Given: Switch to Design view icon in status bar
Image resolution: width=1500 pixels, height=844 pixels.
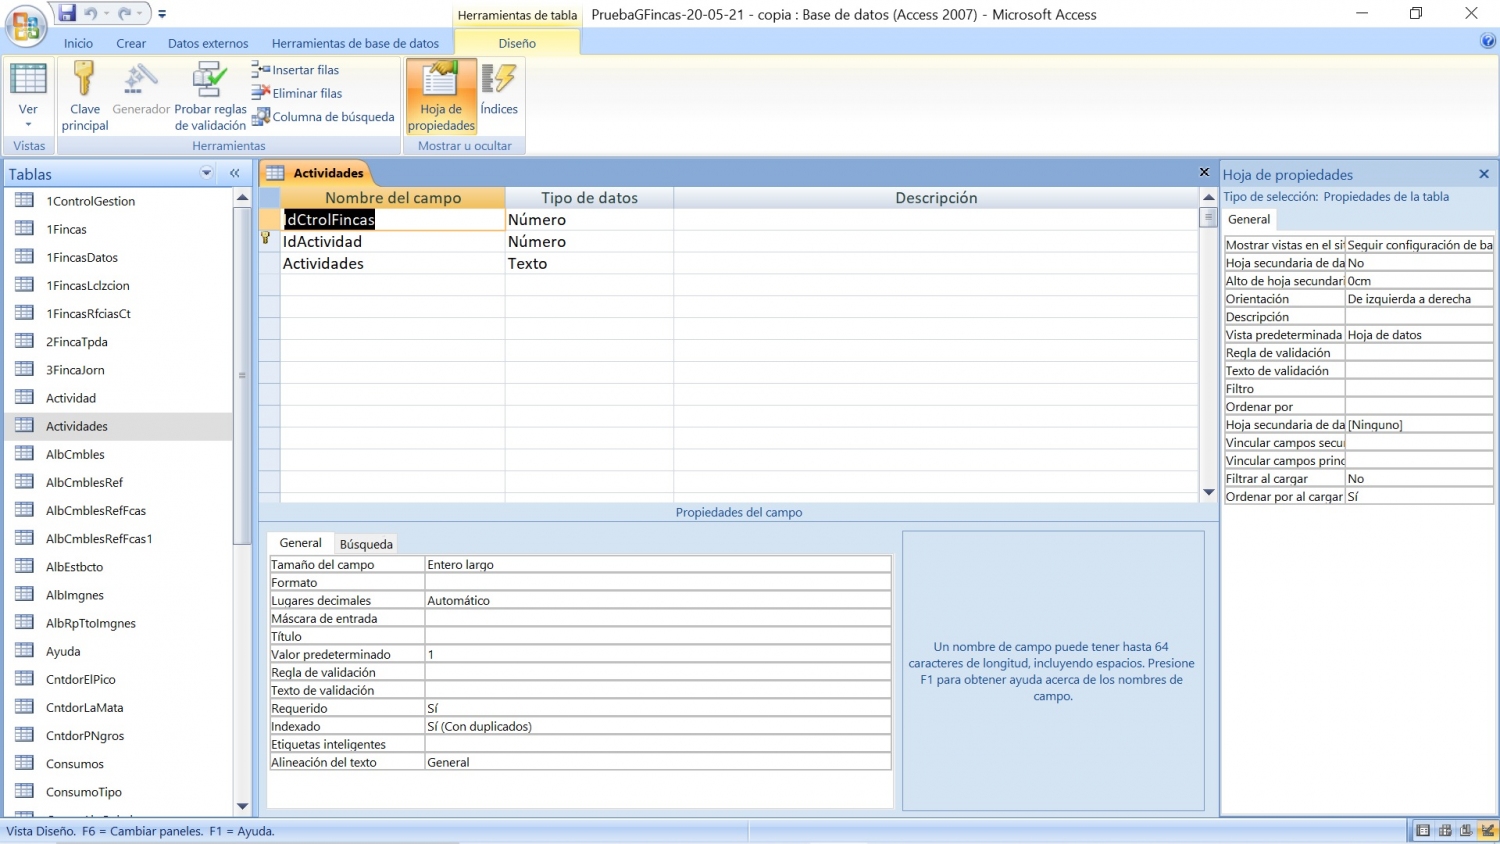Looking at the screenshot, I should (x=1487, y=831).
